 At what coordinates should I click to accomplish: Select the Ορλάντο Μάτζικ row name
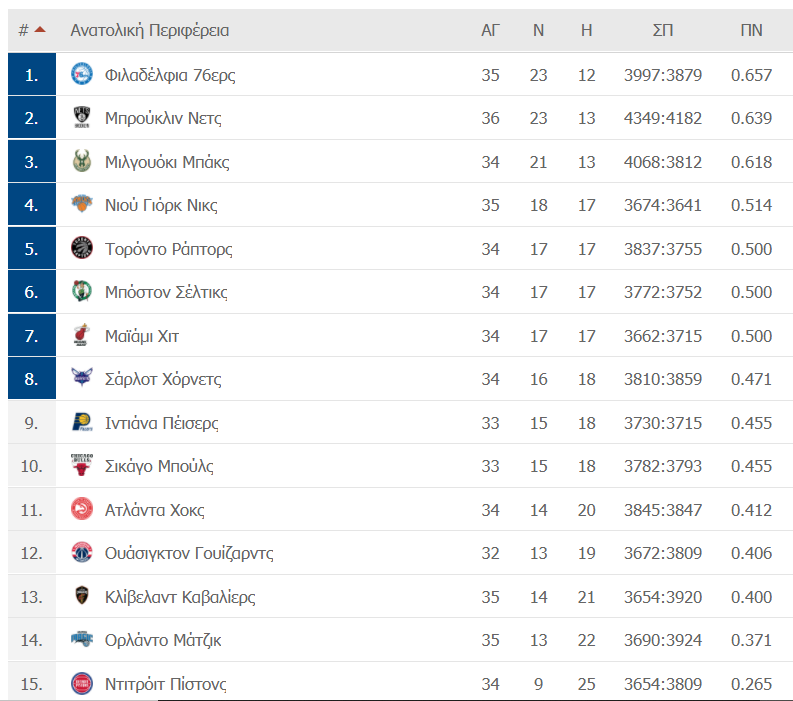[163, 640]
